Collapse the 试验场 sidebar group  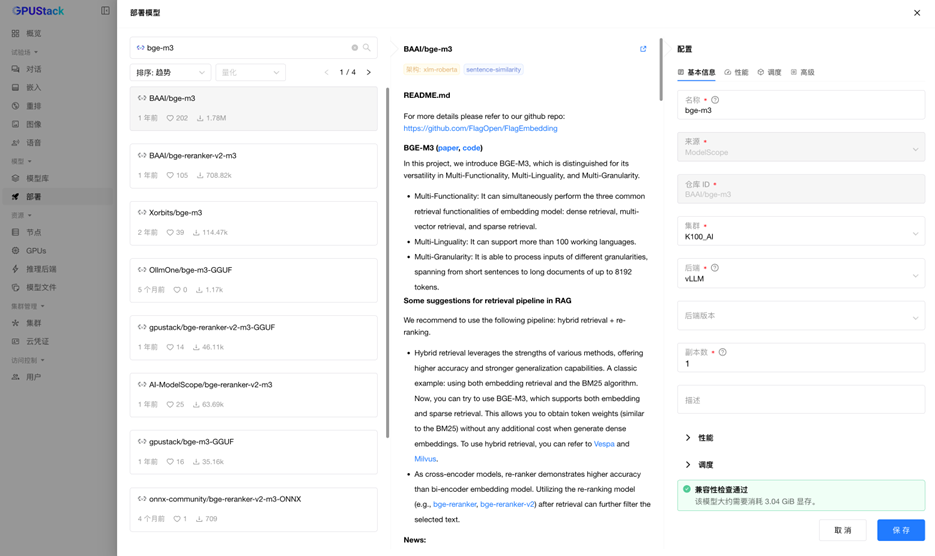click(x=24, y=52)
